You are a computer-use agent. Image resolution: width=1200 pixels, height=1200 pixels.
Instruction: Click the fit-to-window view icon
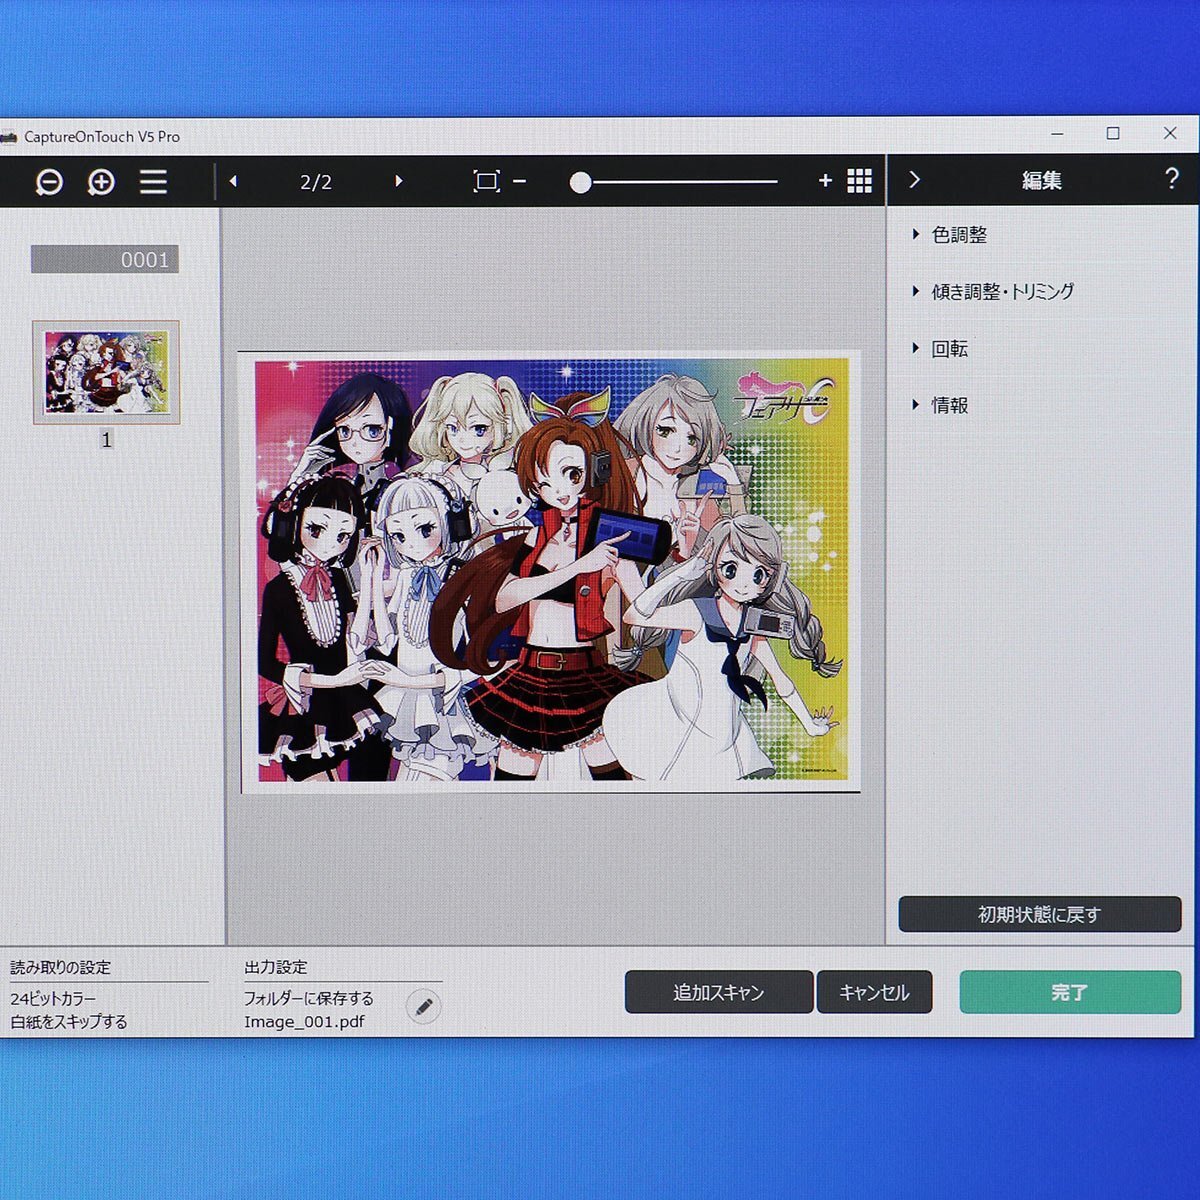point(486,181)
